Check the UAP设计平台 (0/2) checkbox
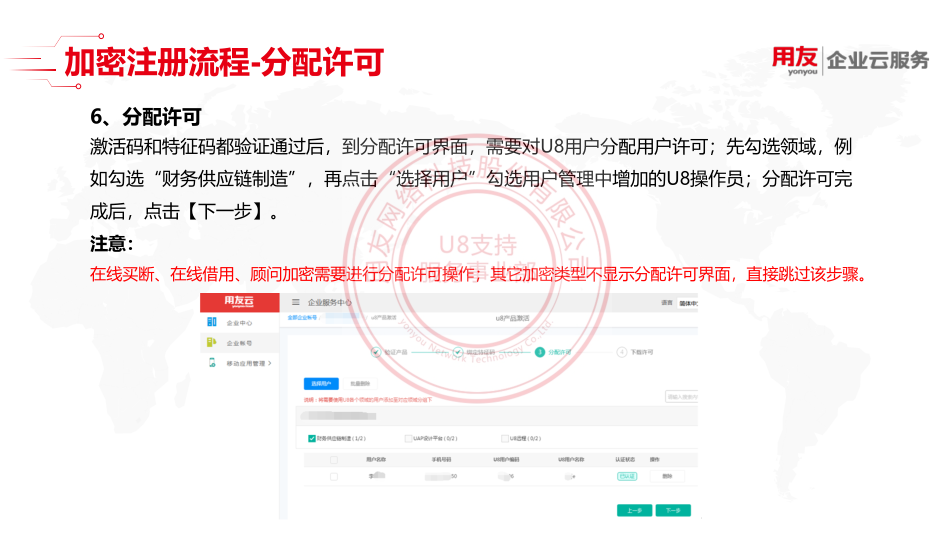950x533 pixels. pyautogui.click(x=408, y=439)
